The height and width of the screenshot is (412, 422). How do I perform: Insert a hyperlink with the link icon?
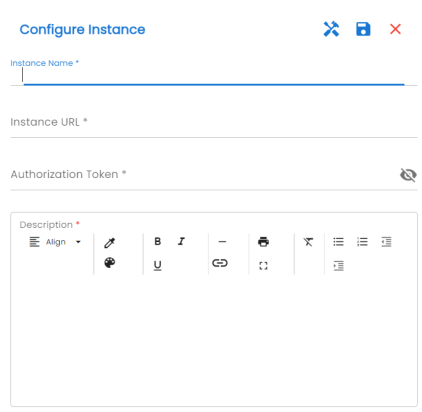point(220,263)
